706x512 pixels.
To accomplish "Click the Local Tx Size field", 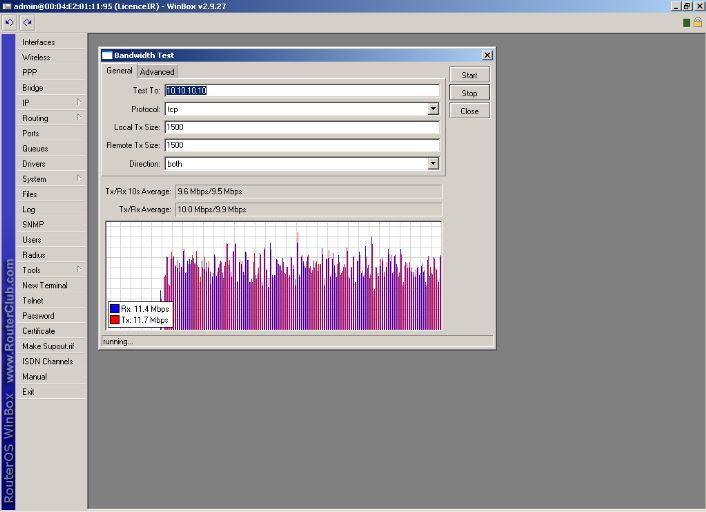I will click(301, 127).
